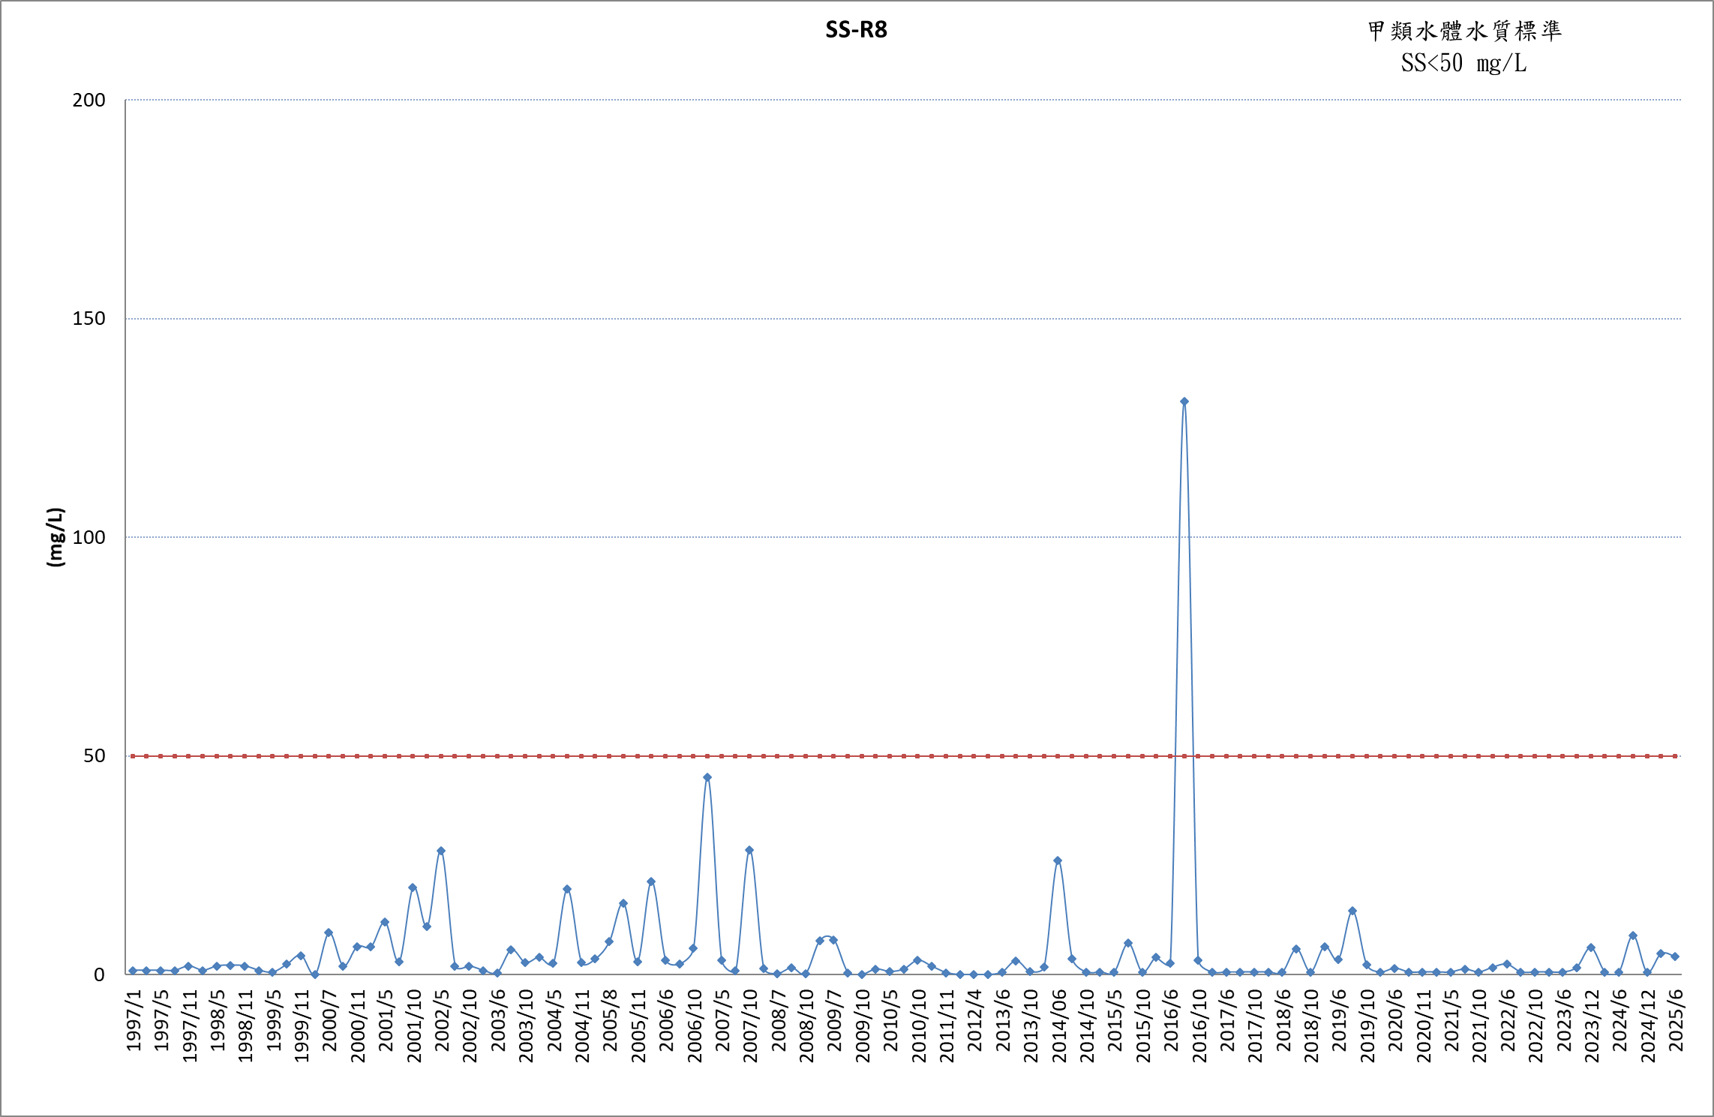Viewport: 1714px width, 1117px height.
Task: Click the SS-R8 chart title
Action: pyautogui.click(x=856, y=30)
